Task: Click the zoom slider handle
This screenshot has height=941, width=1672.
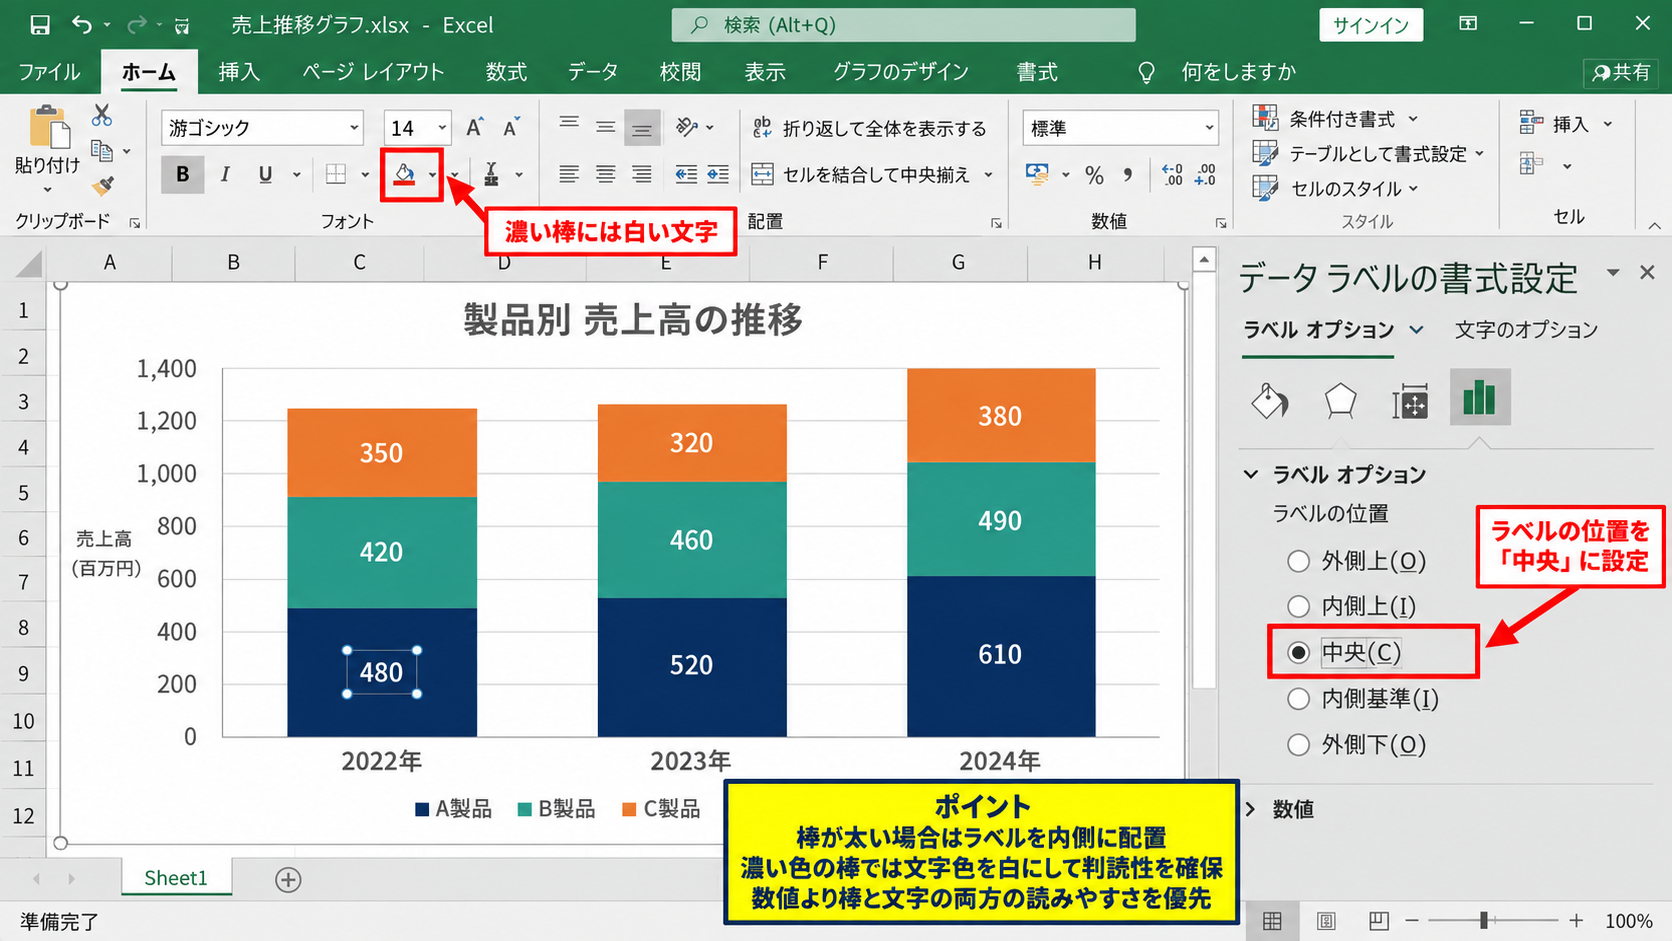Action: [1484, 920]
